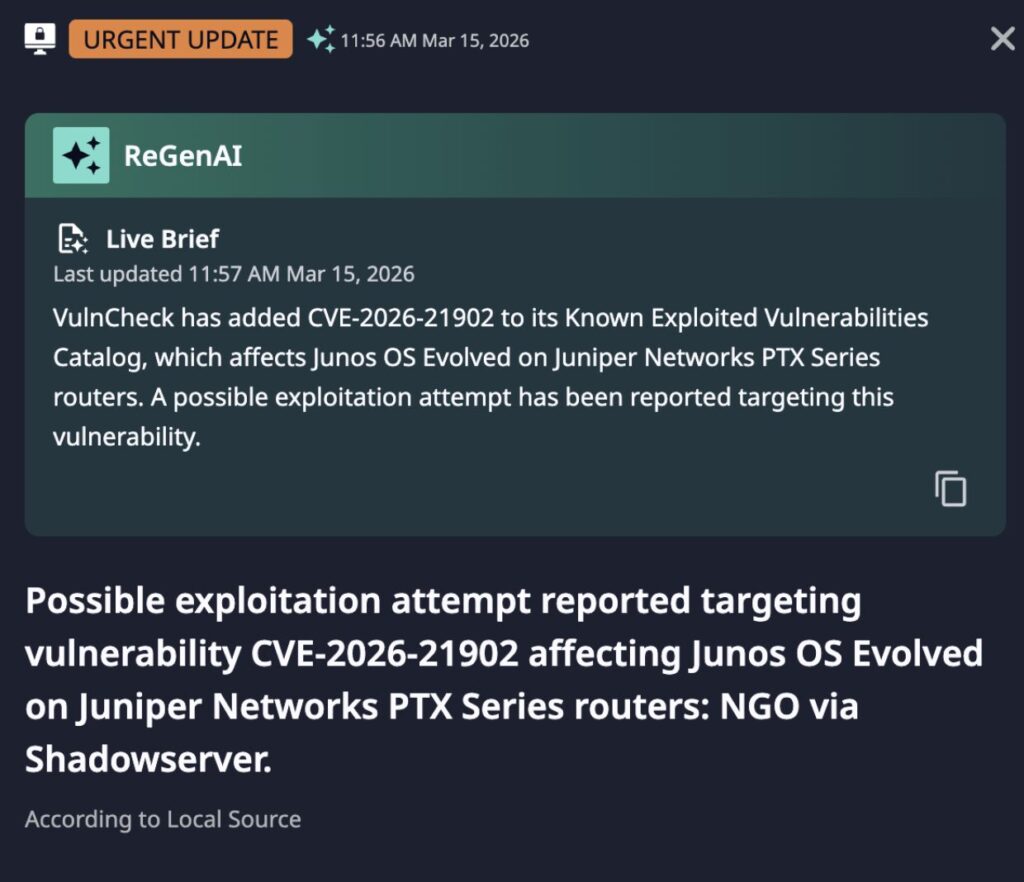
Task: Dismiss the alert with the X button
Action: 1001,38
